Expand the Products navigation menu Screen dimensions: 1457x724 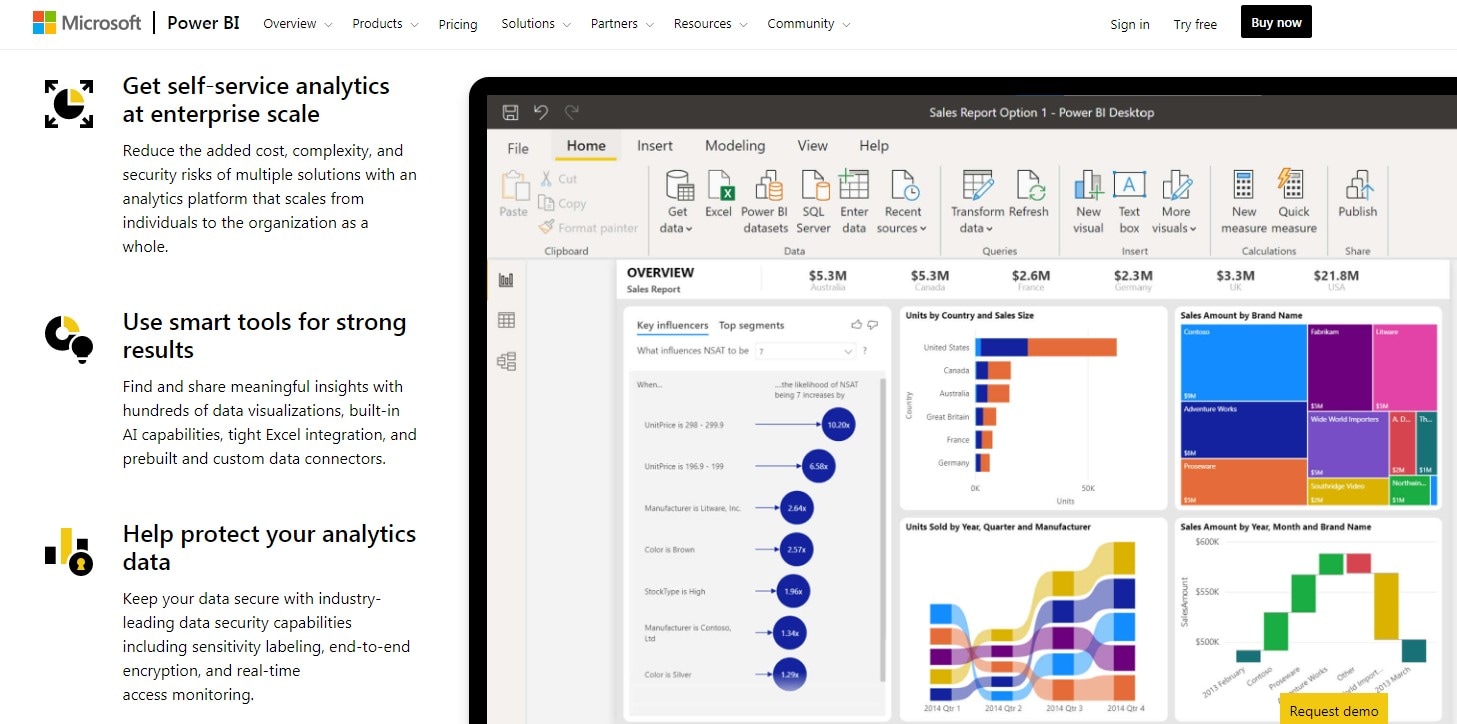(x=386, y=24)
